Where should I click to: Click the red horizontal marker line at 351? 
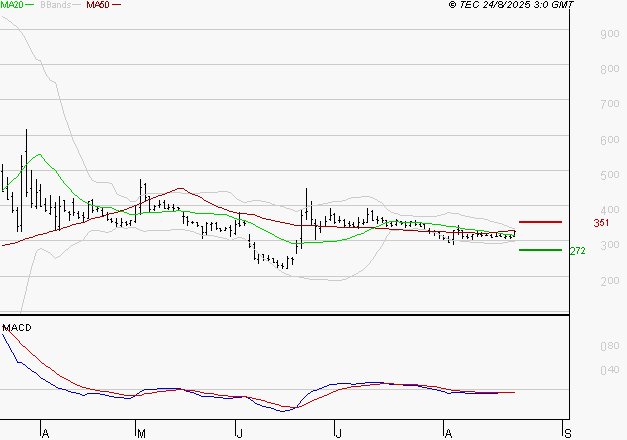coord(540,222)
